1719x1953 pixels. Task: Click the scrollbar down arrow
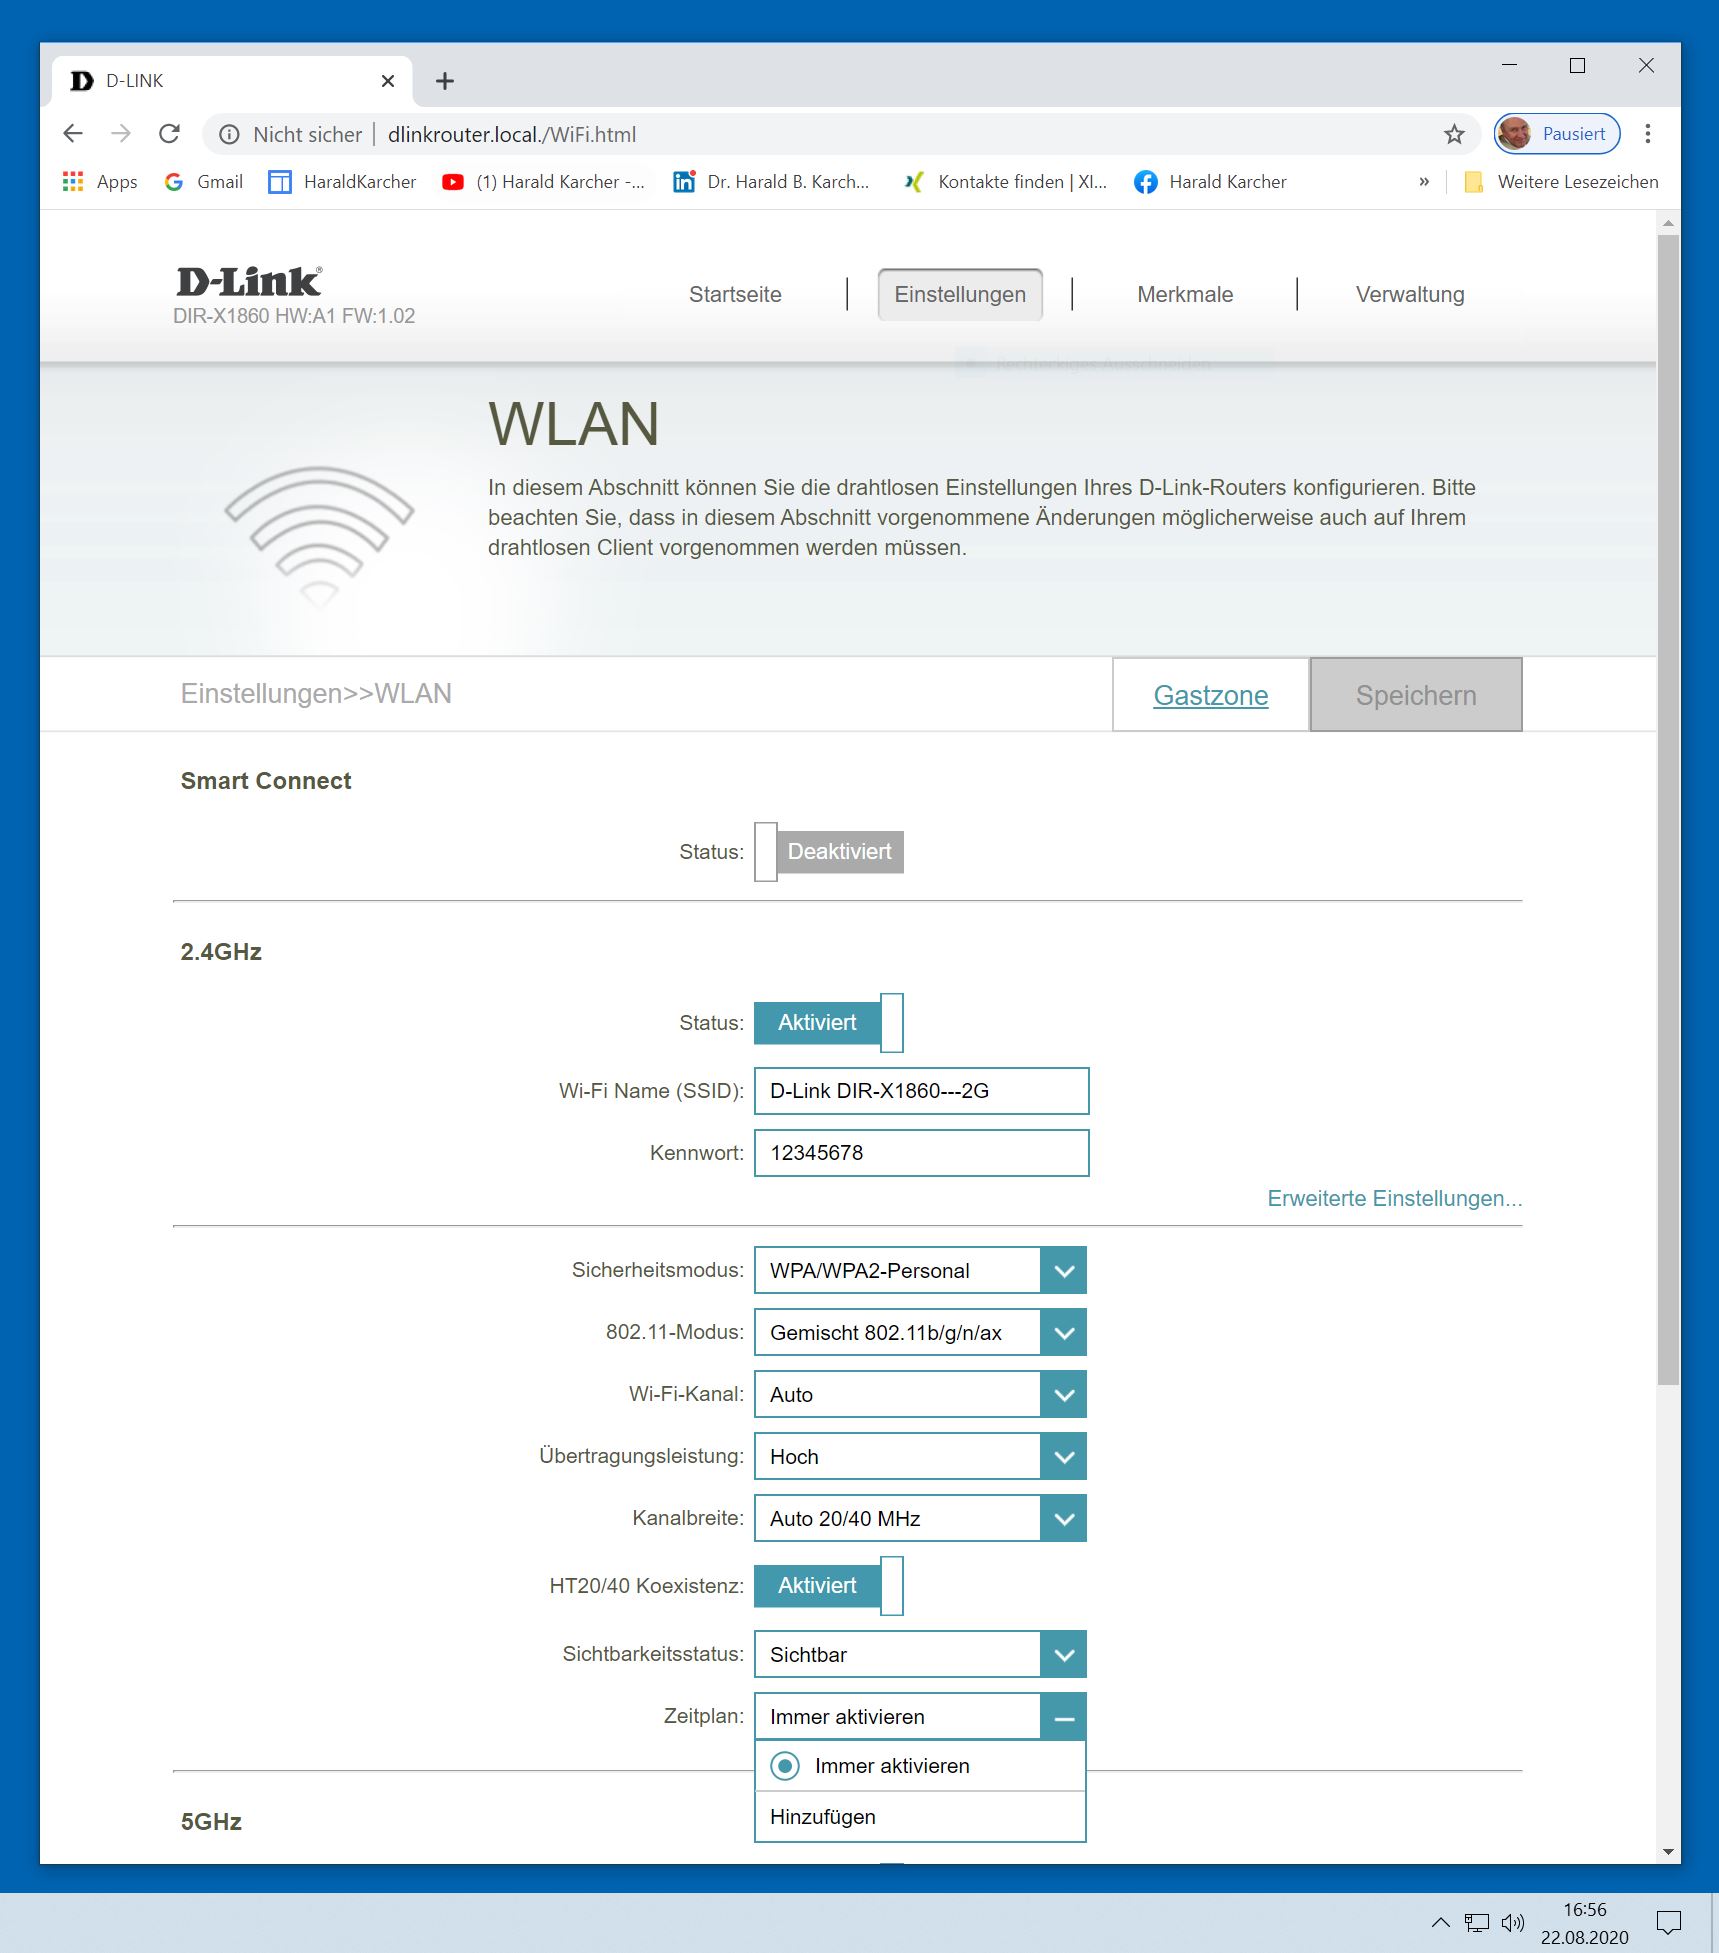coord(1668,1852)
